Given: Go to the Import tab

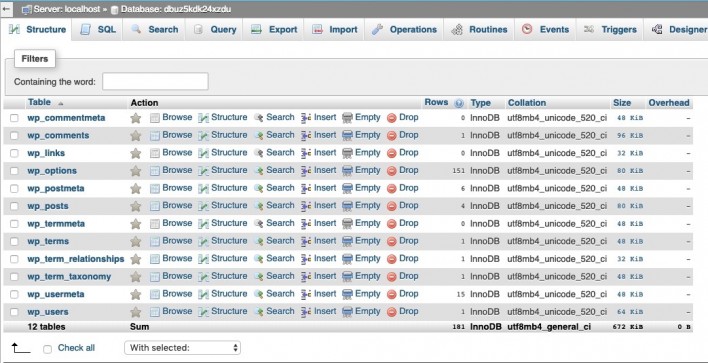Looking at the screenshot, I should tap(335, 30).
